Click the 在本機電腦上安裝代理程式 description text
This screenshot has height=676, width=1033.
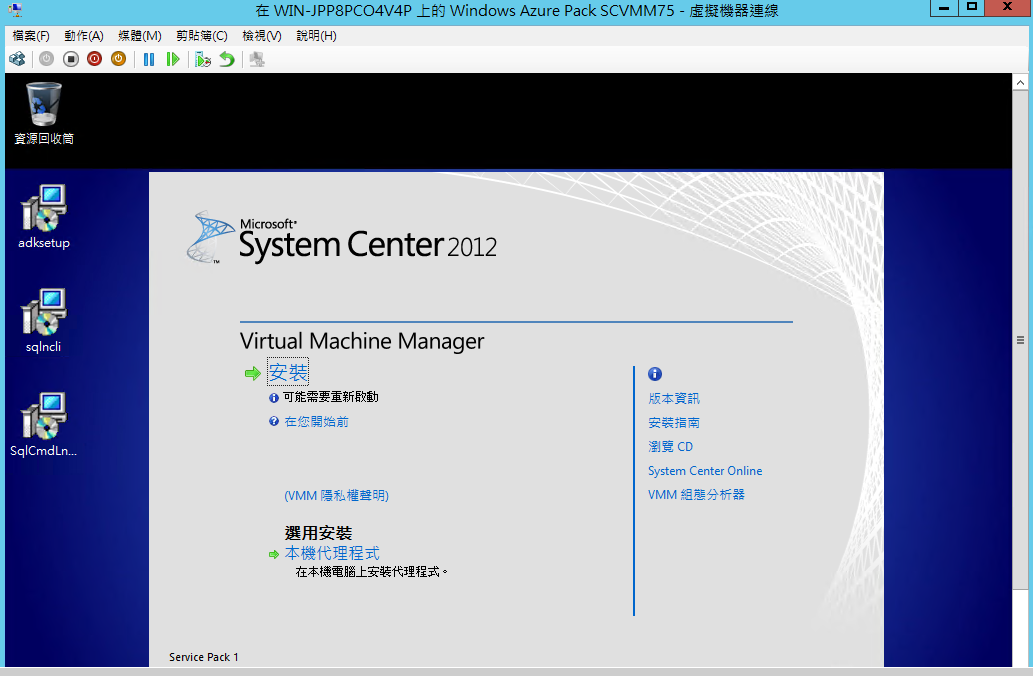pyautogui.click(x=372, y=572)
